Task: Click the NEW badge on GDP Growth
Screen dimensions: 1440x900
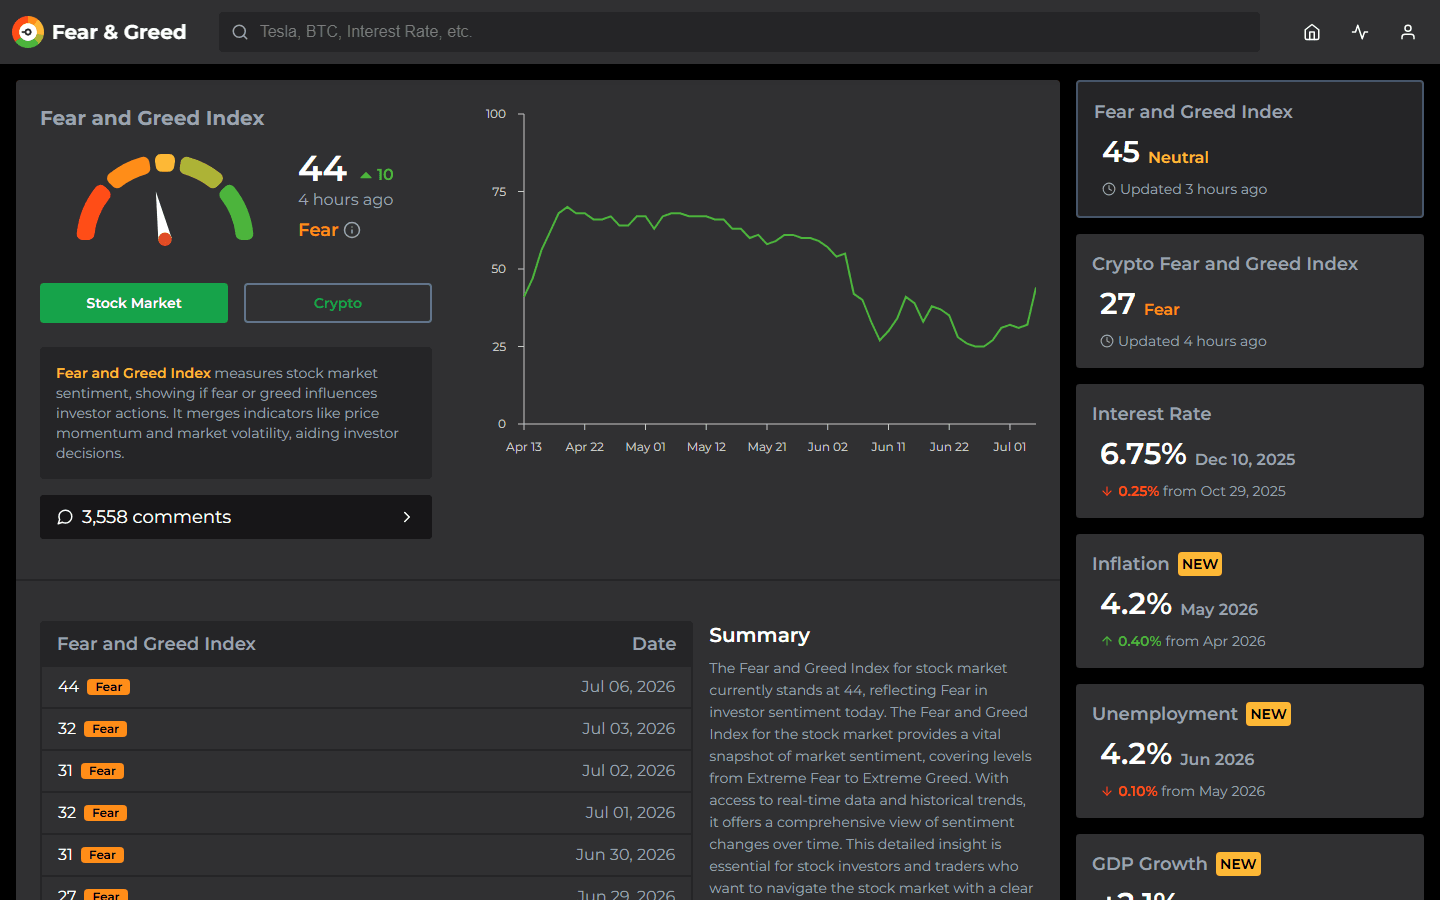Action: click(1238, 864)
